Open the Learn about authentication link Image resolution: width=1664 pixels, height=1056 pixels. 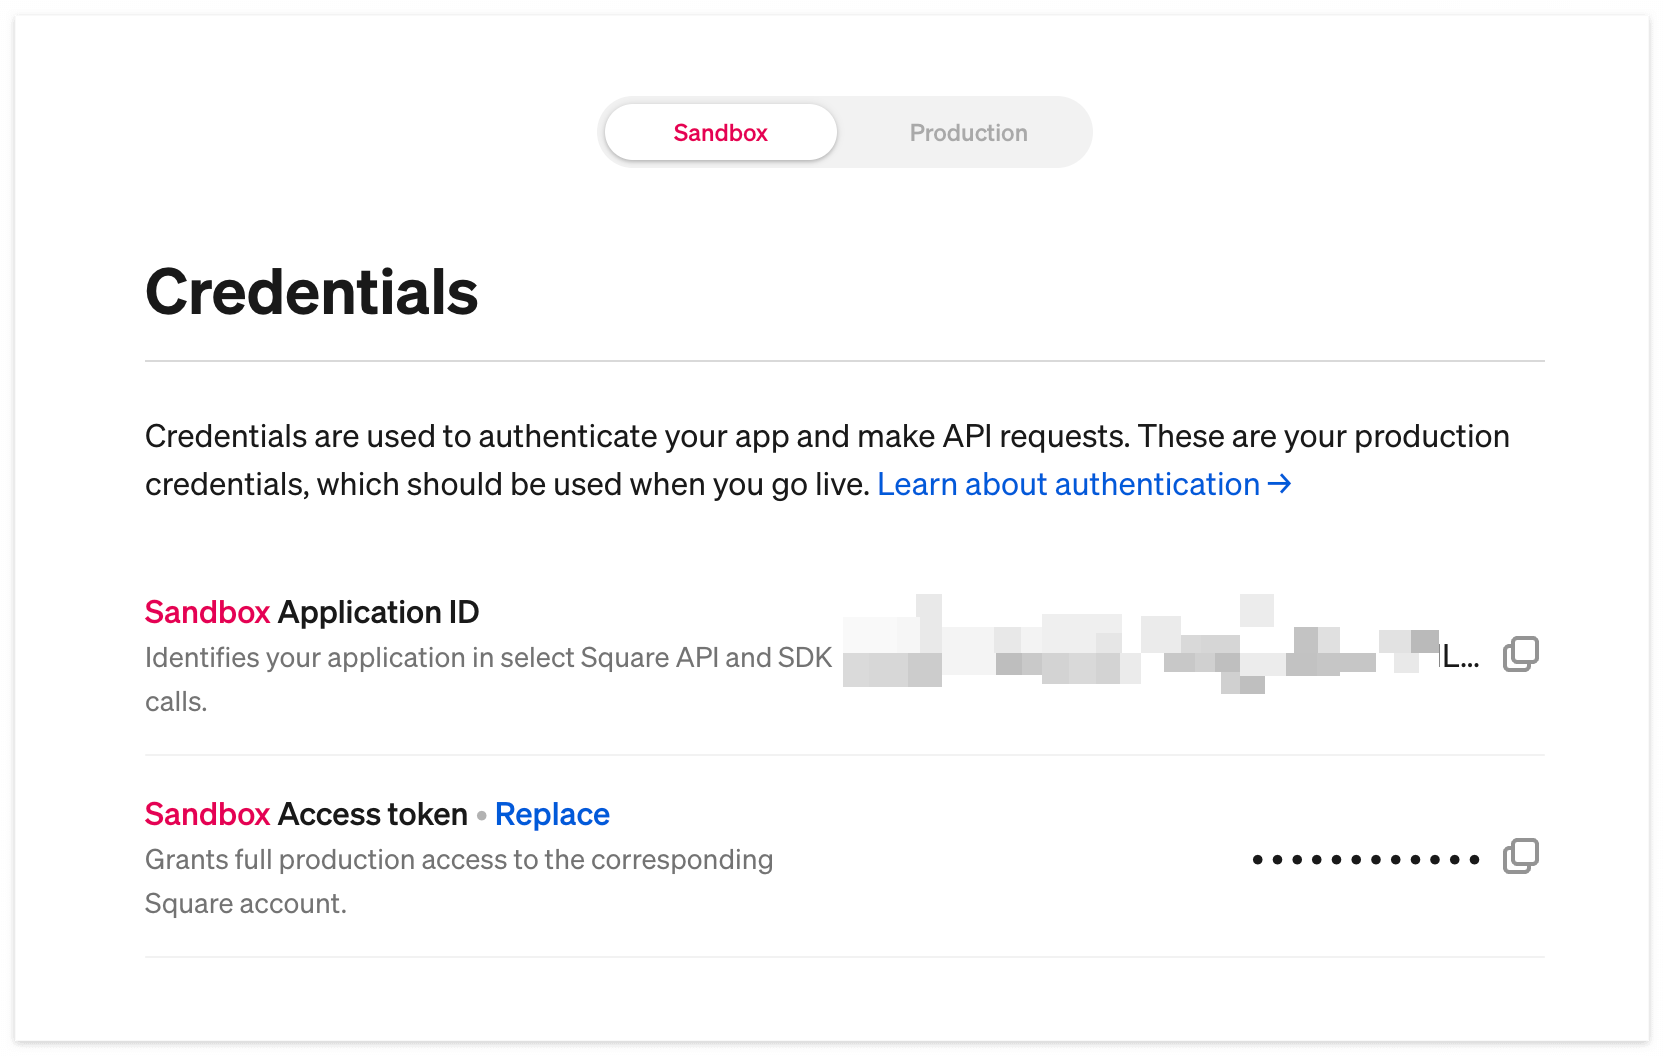[x=1068, y=485]
